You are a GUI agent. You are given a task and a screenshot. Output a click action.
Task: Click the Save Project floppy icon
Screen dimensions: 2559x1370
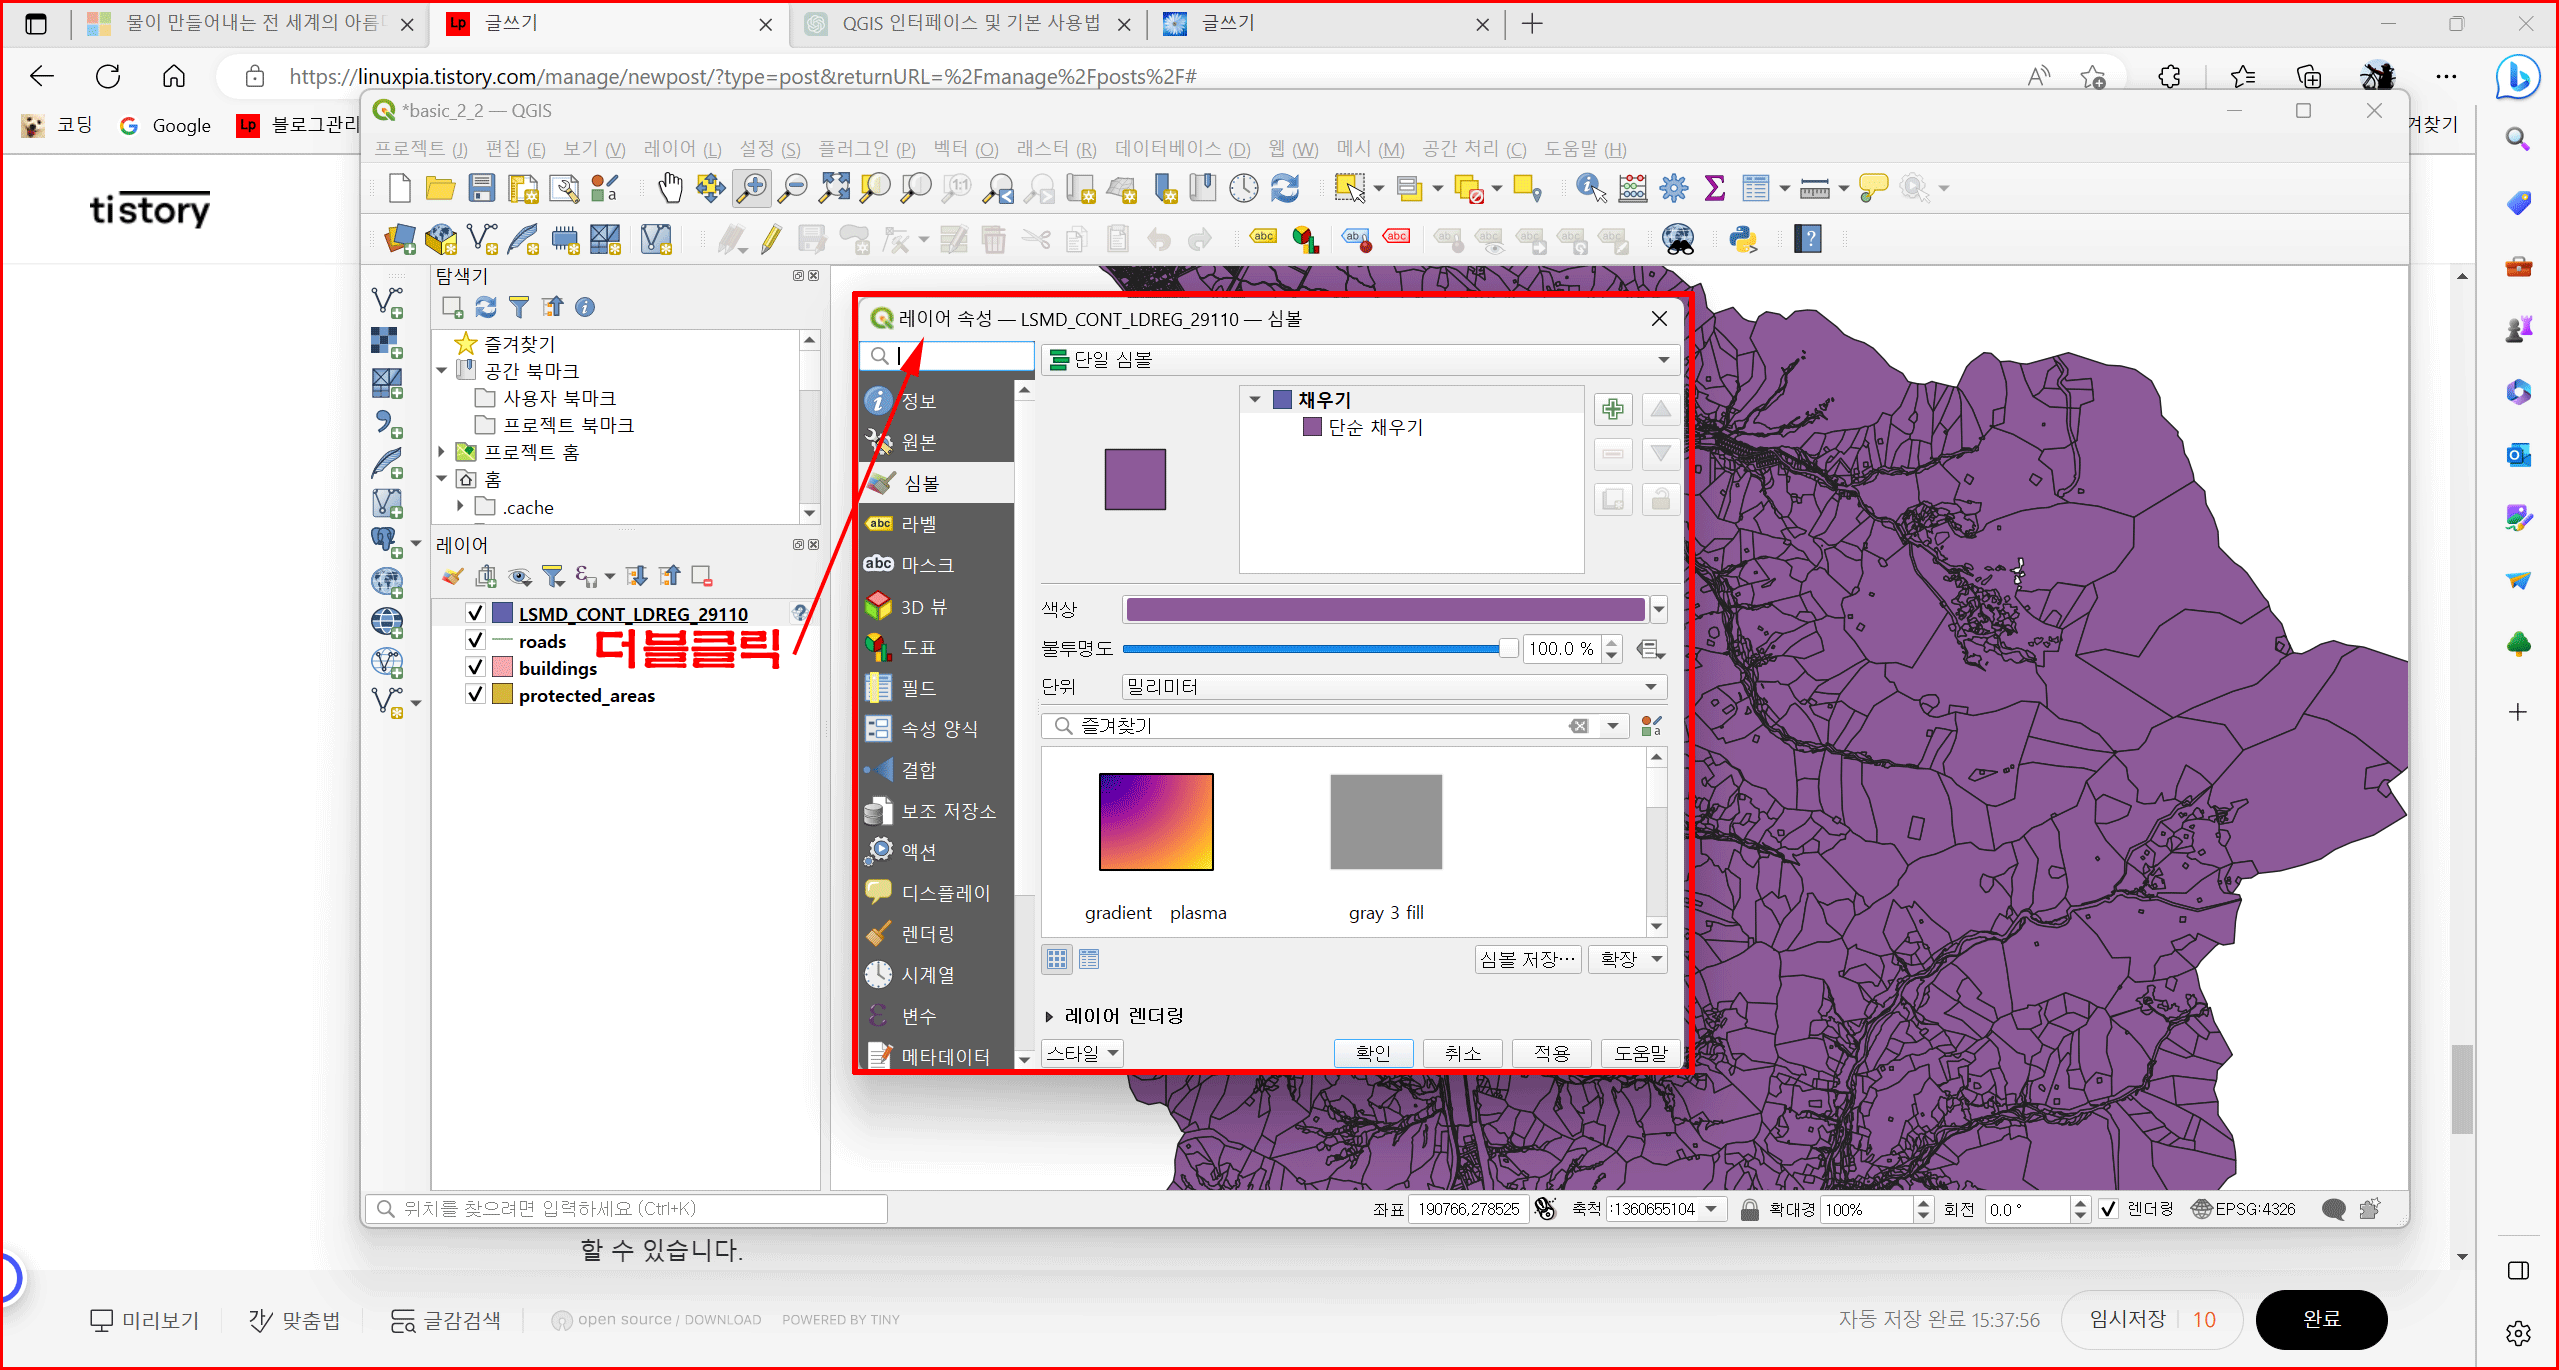(482, 188)
